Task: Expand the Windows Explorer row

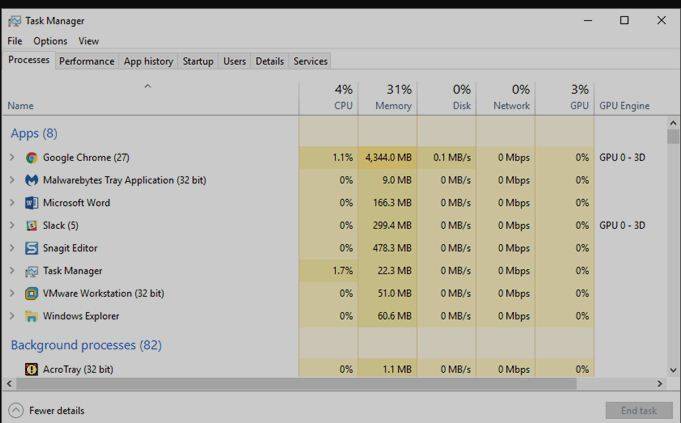Action: 12,316
